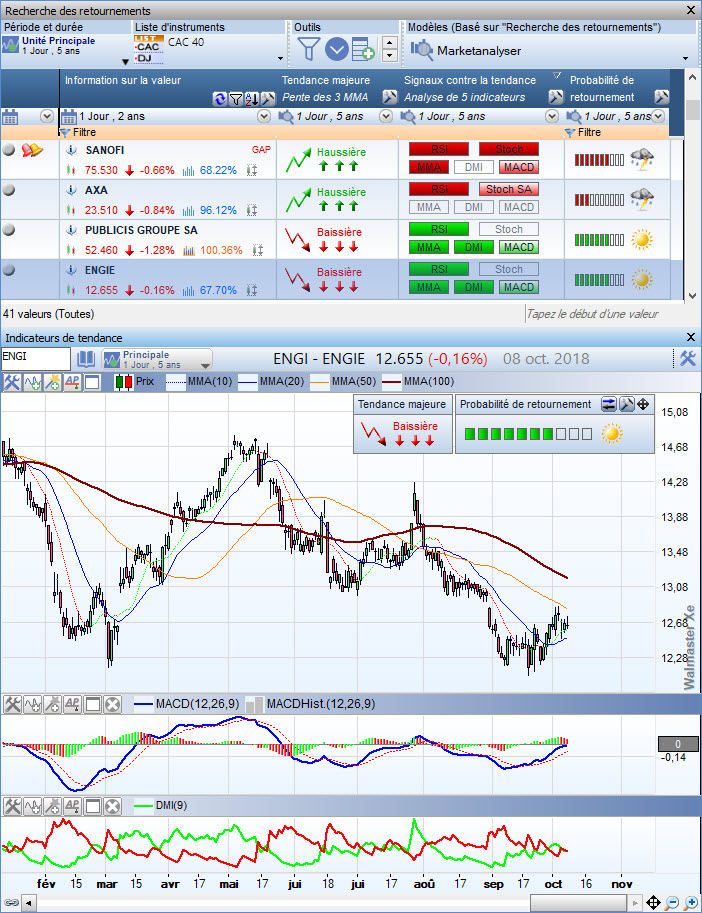Click the Outils stepper down arrow
Screen dimensions: 702x913
(x=389, y=55)
